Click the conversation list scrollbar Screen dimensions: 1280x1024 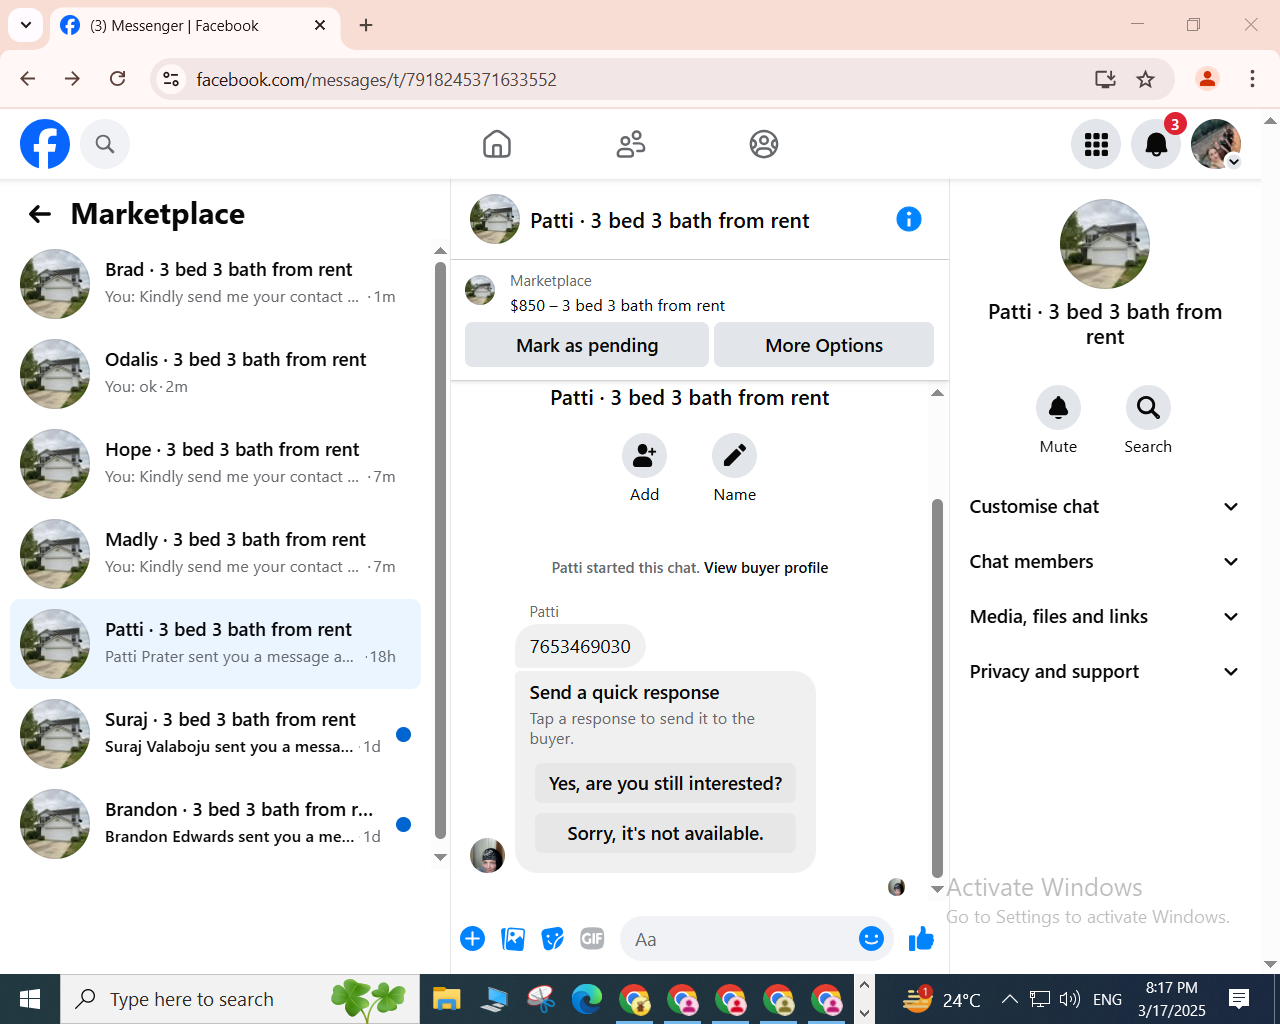(440, 550)
